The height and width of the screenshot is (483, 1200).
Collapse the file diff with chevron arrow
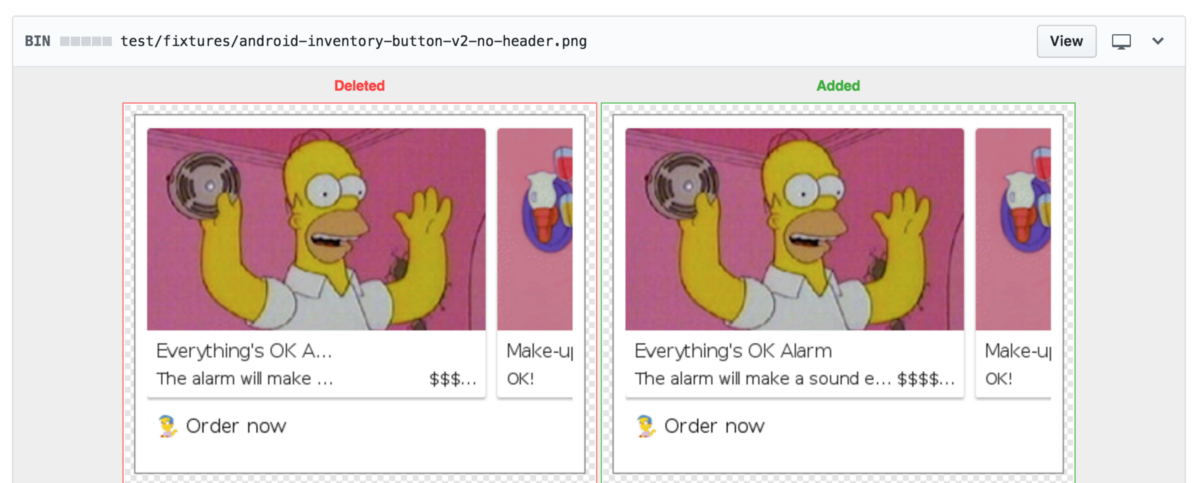[x=1158, y=41]
